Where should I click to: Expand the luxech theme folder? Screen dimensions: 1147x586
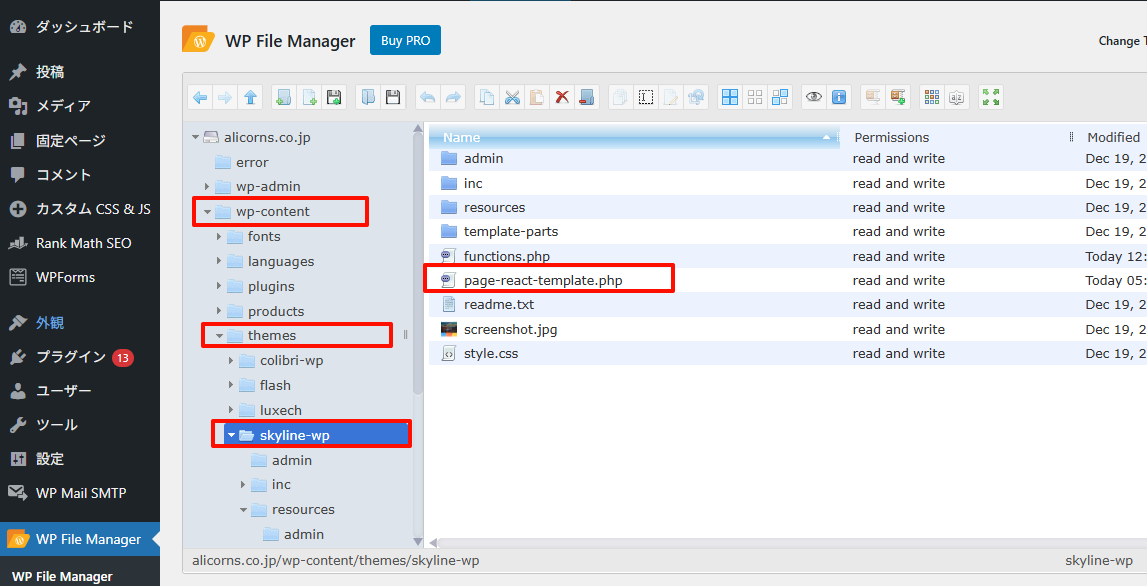tap(231, 411)
